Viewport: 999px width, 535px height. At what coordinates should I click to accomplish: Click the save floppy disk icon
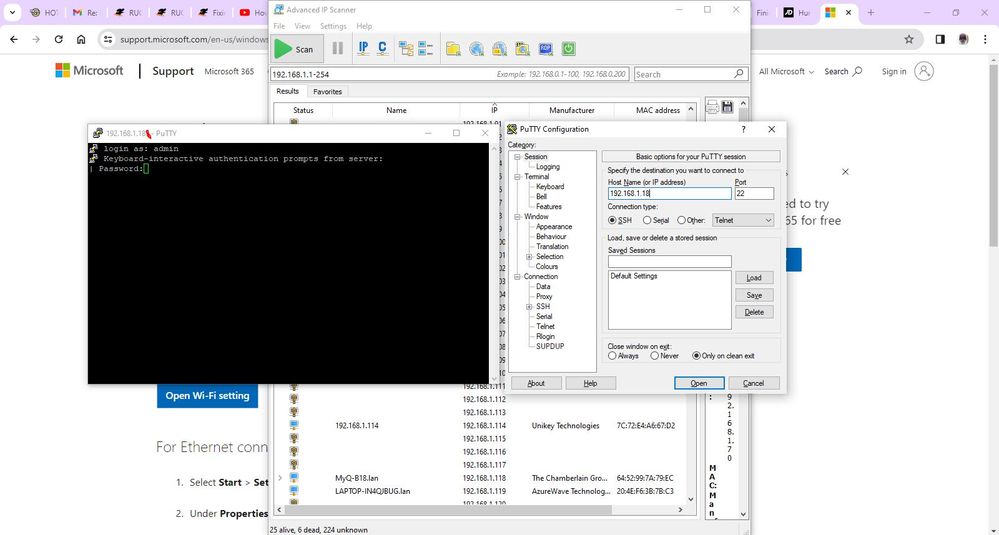(x=727, y=107)
